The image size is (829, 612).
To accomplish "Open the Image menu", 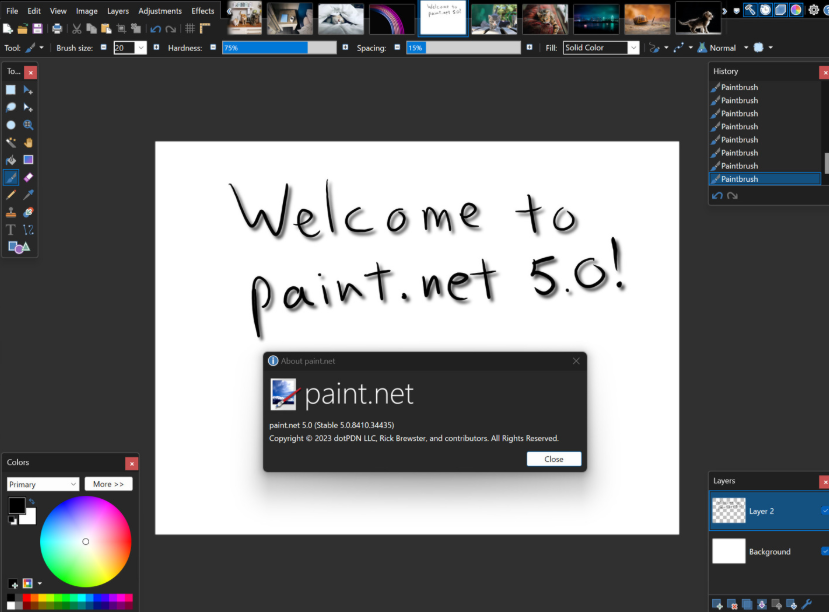I will pyautogui.click(x=87, y=11).
